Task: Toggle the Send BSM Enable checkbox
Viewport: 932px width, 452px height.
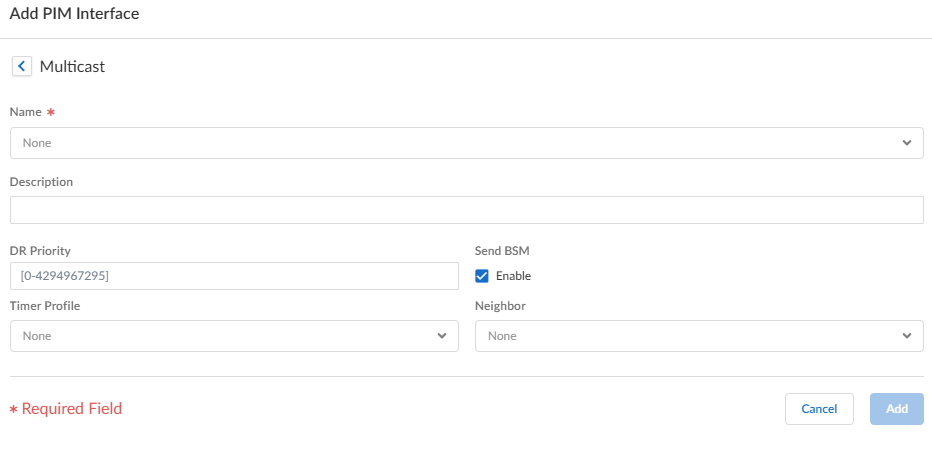Action: click(x=482, y=276)
